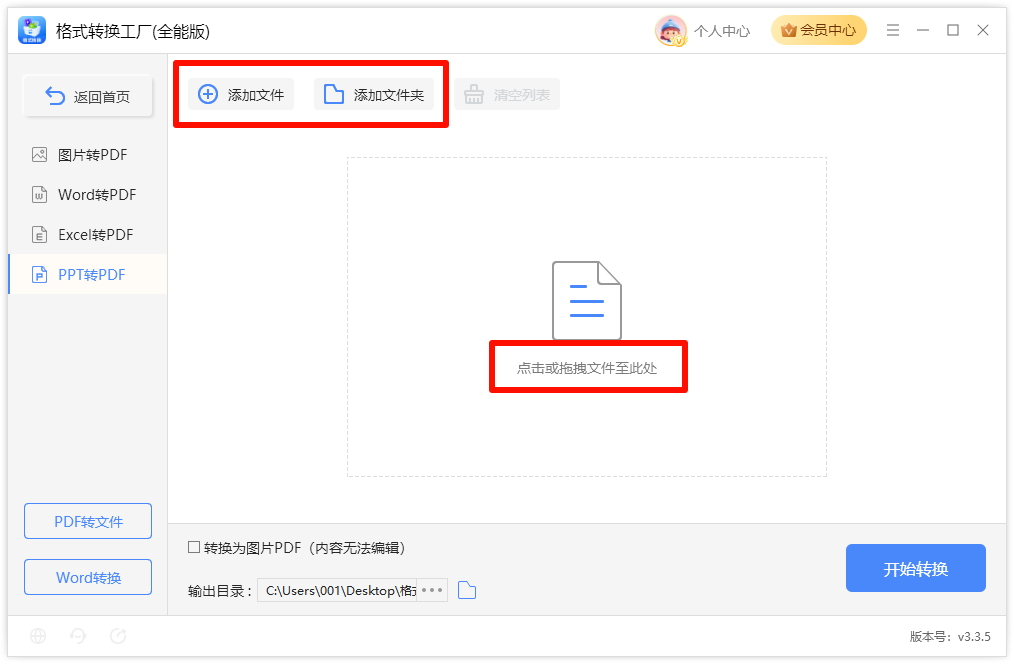Click the 返回首页 back arrow icon
Screen dimensions: 1014x664
[x=55, y=96]
